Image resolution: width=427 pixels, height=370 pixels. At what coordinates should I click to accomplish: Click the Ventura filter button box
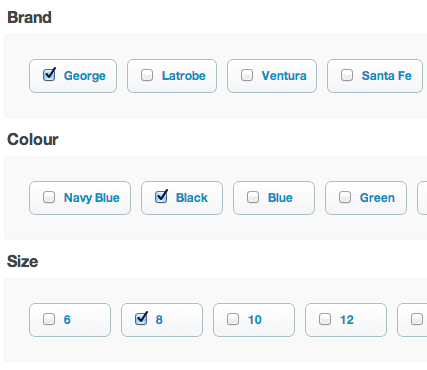[272, 76]
